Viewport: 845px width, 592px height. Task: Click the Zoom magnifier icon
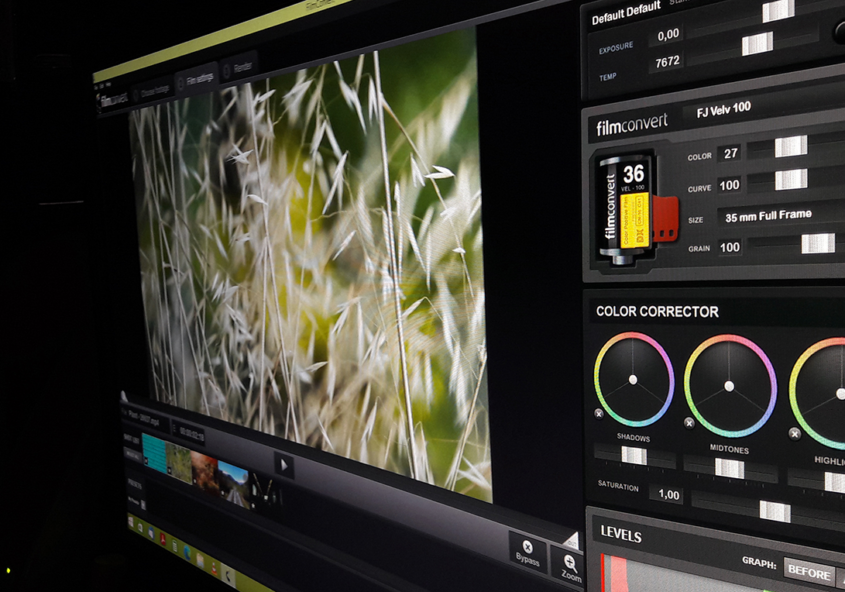point(570,568)
